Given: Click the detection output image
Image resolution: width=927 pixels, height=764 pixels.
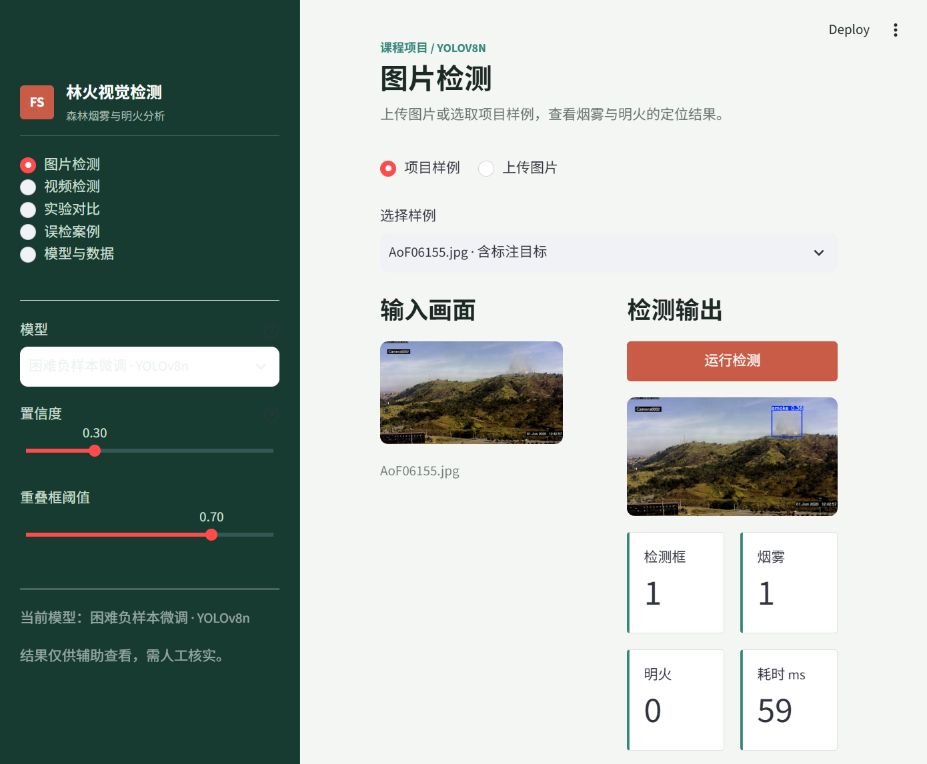Looking at the screenshot, I should pos(732,457).
